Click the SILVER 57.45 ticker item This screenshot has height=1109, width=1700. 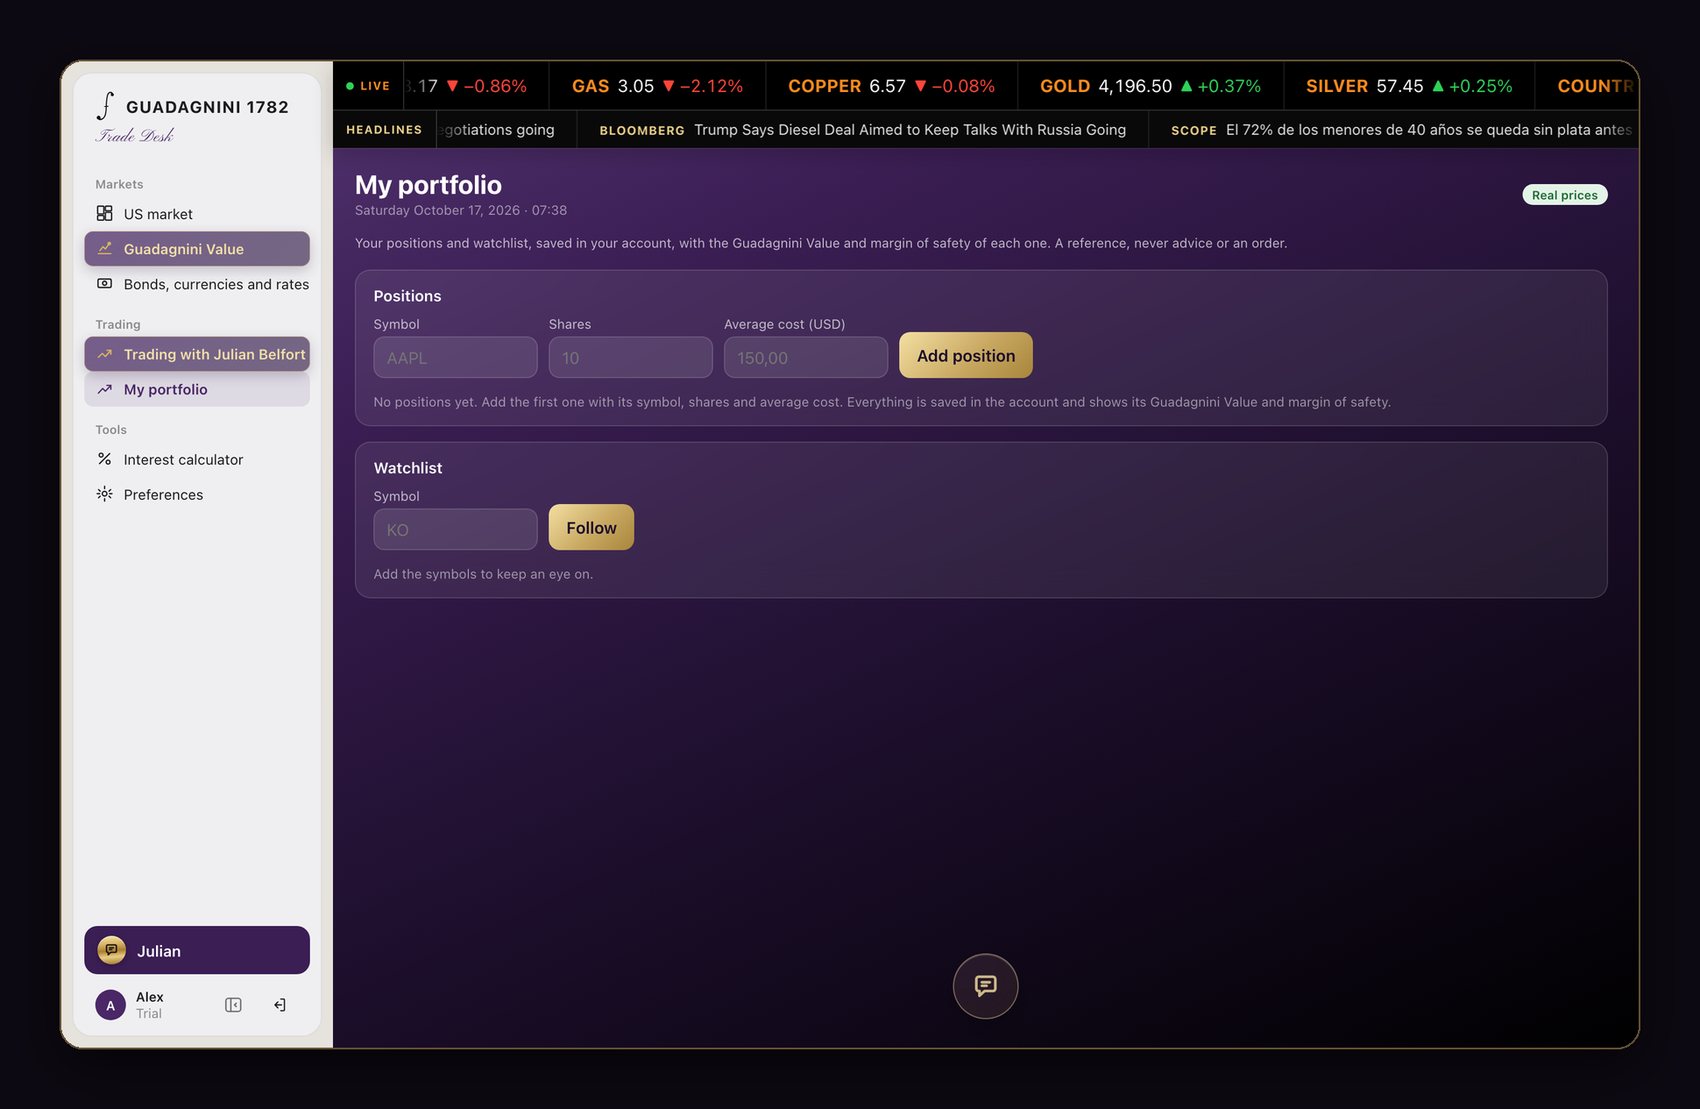1409,86
